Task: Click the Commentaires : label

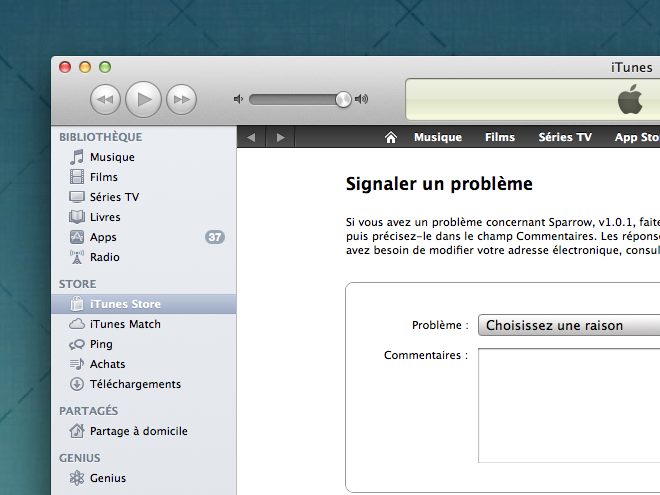Action: pos(426,355)
